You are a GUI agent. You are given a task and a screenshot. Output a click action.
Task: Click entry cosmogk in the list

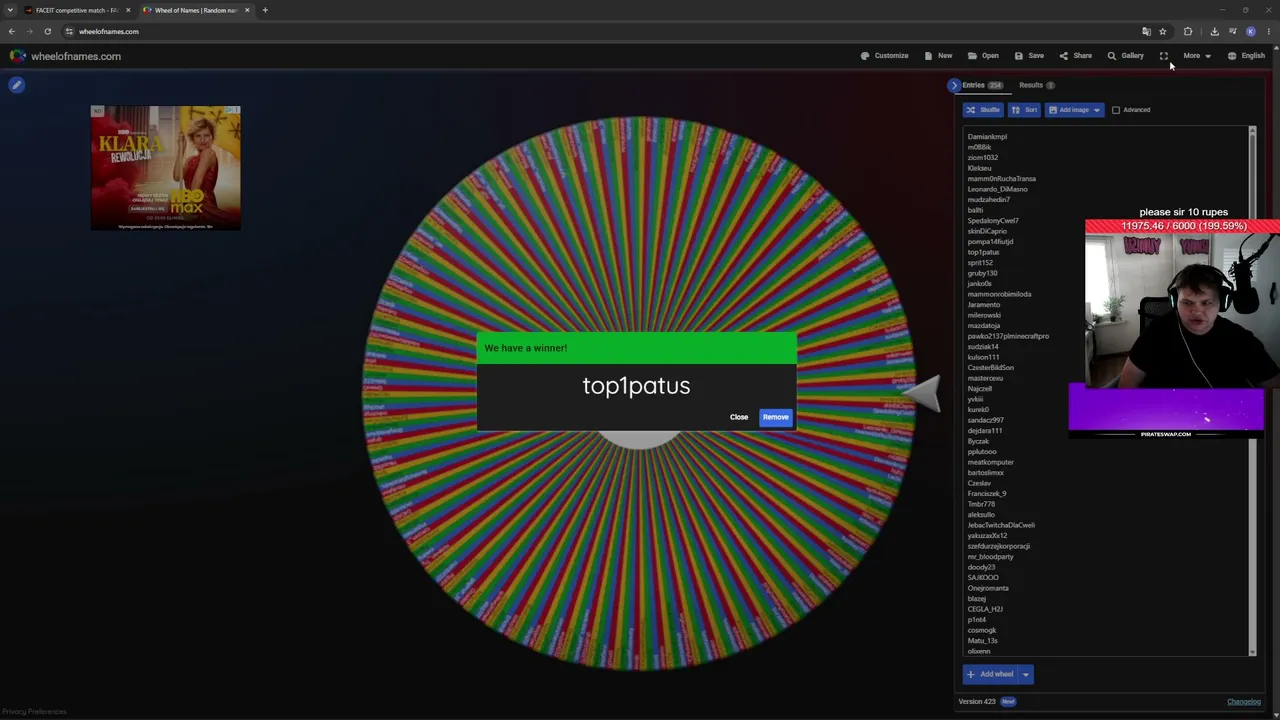click(982, 630)
